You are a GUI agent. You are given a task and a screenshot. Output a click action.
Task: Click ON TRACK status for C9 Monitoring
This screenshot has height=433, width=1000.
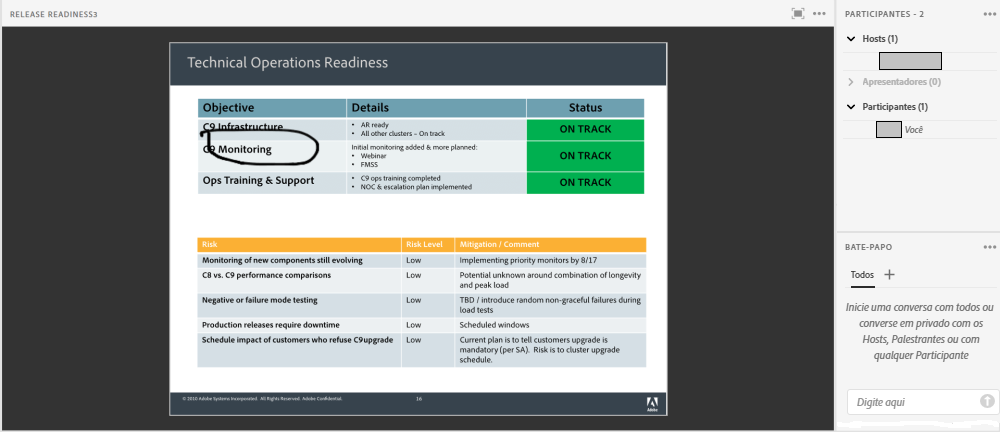point(585,156)
